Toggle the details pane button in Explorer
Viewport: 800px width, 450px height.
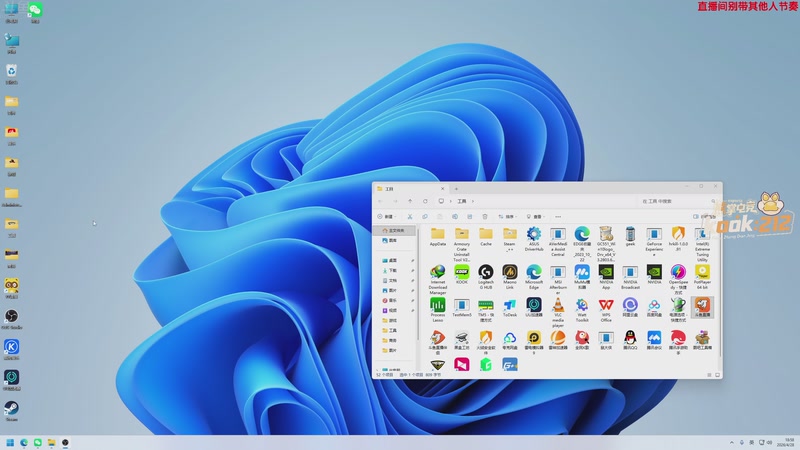[x=705, y=216]
